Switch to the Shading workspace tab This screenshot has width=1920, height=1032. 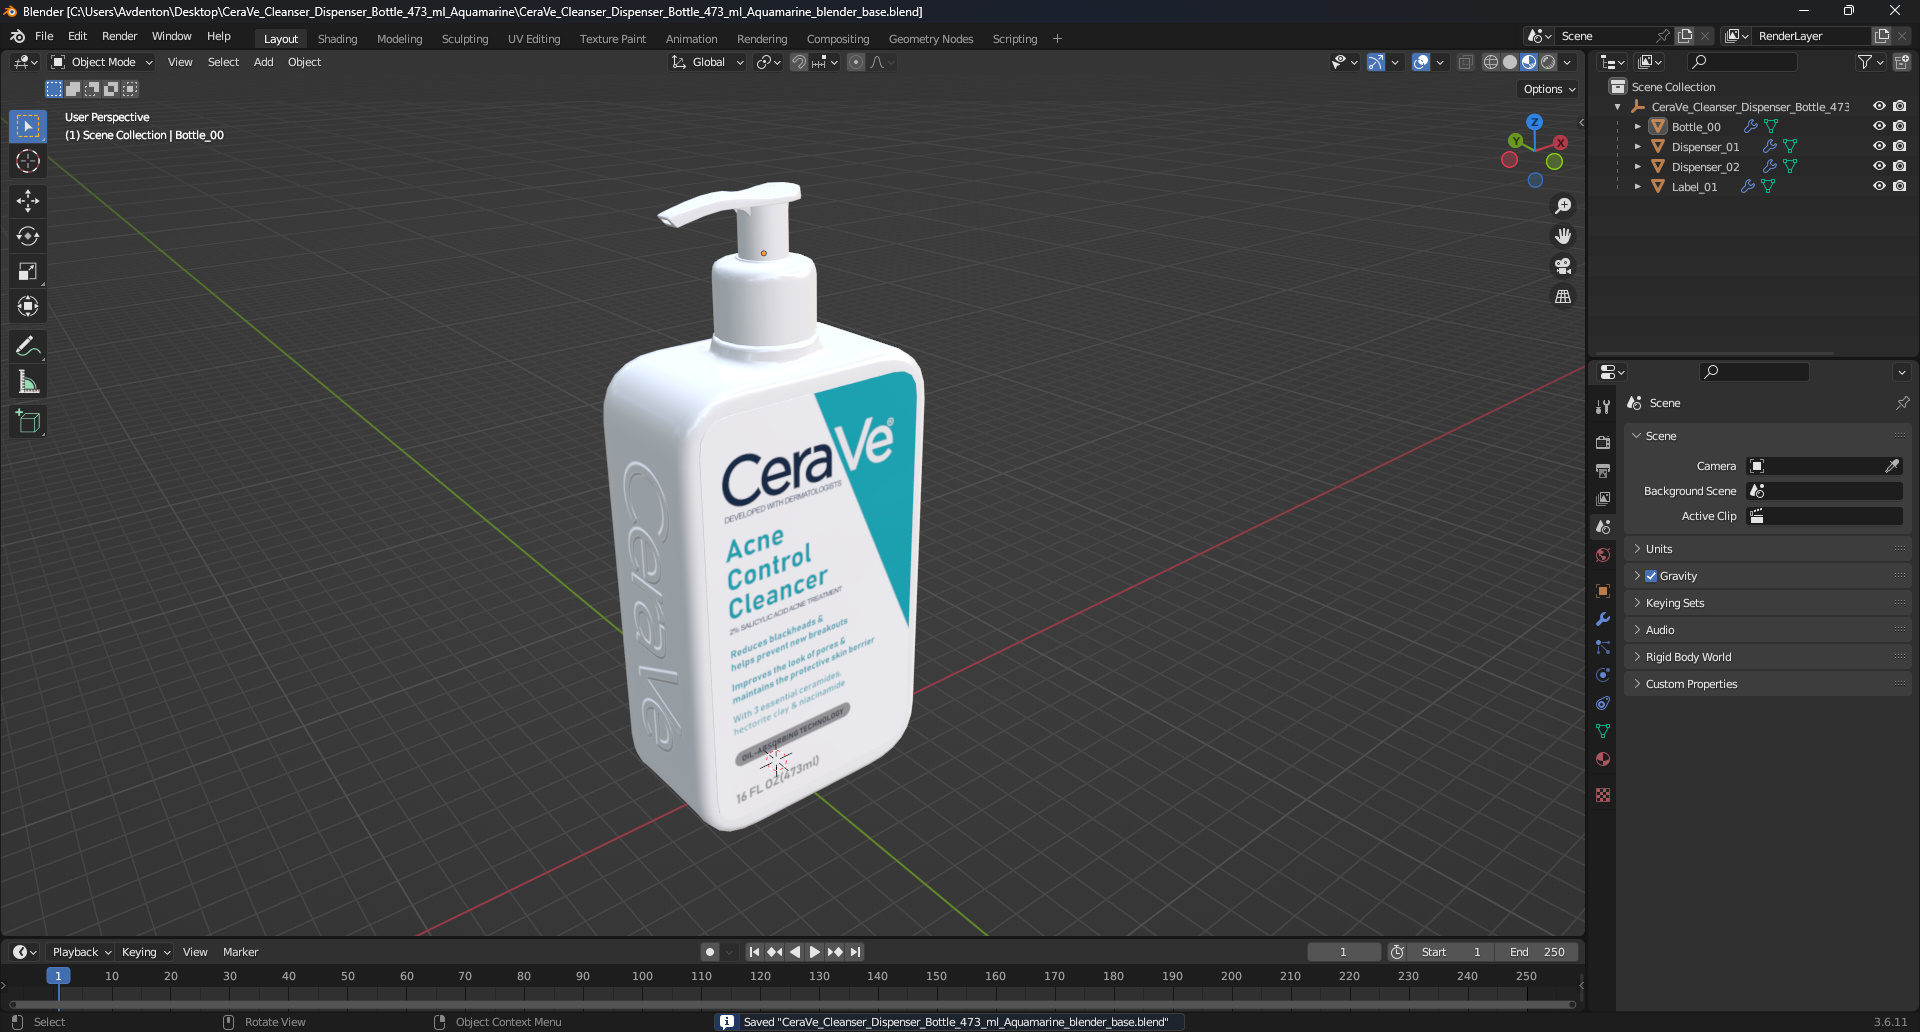[337, 39]
